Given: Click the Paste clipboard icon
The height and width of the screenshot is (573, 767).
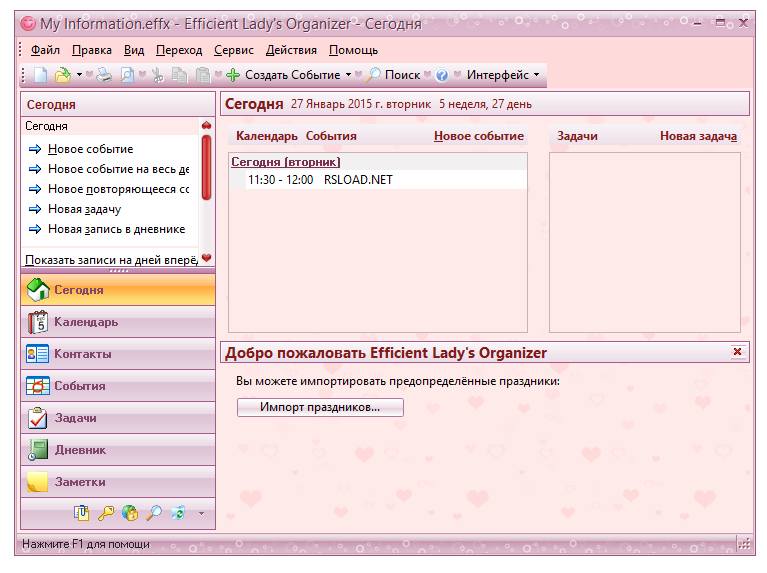Looking at the screenshot, I should tap(203, 75).
